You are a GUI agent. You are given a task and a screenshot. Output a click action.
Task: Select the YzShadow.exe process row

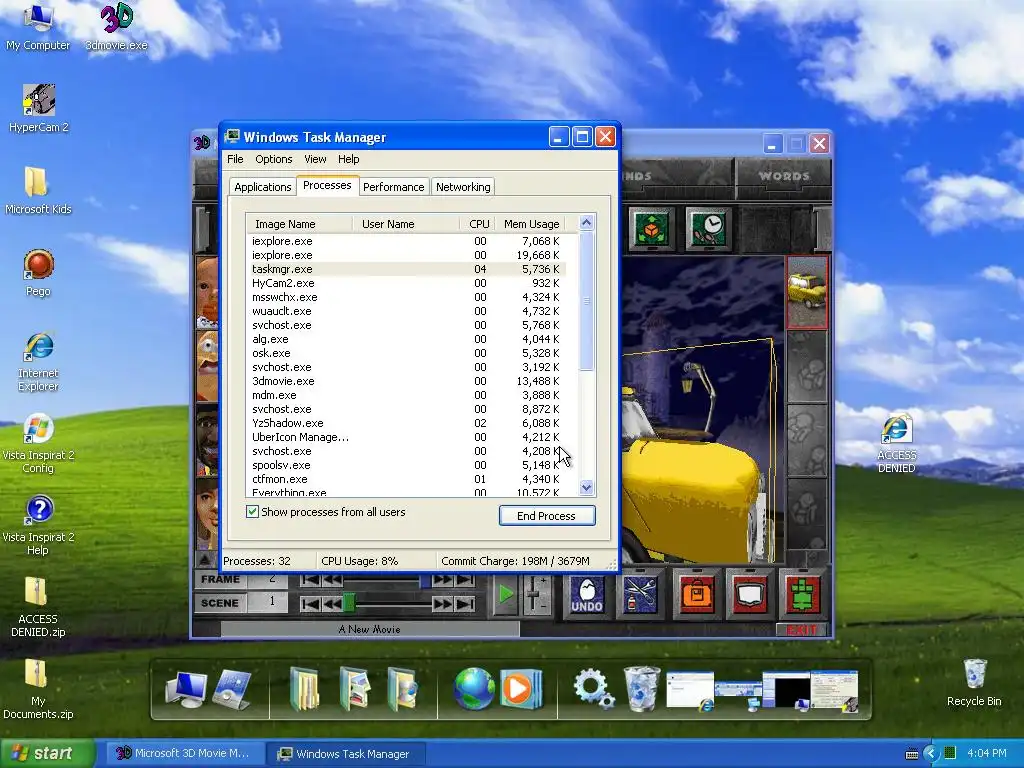pyautogui.click(x=406, y=423)
